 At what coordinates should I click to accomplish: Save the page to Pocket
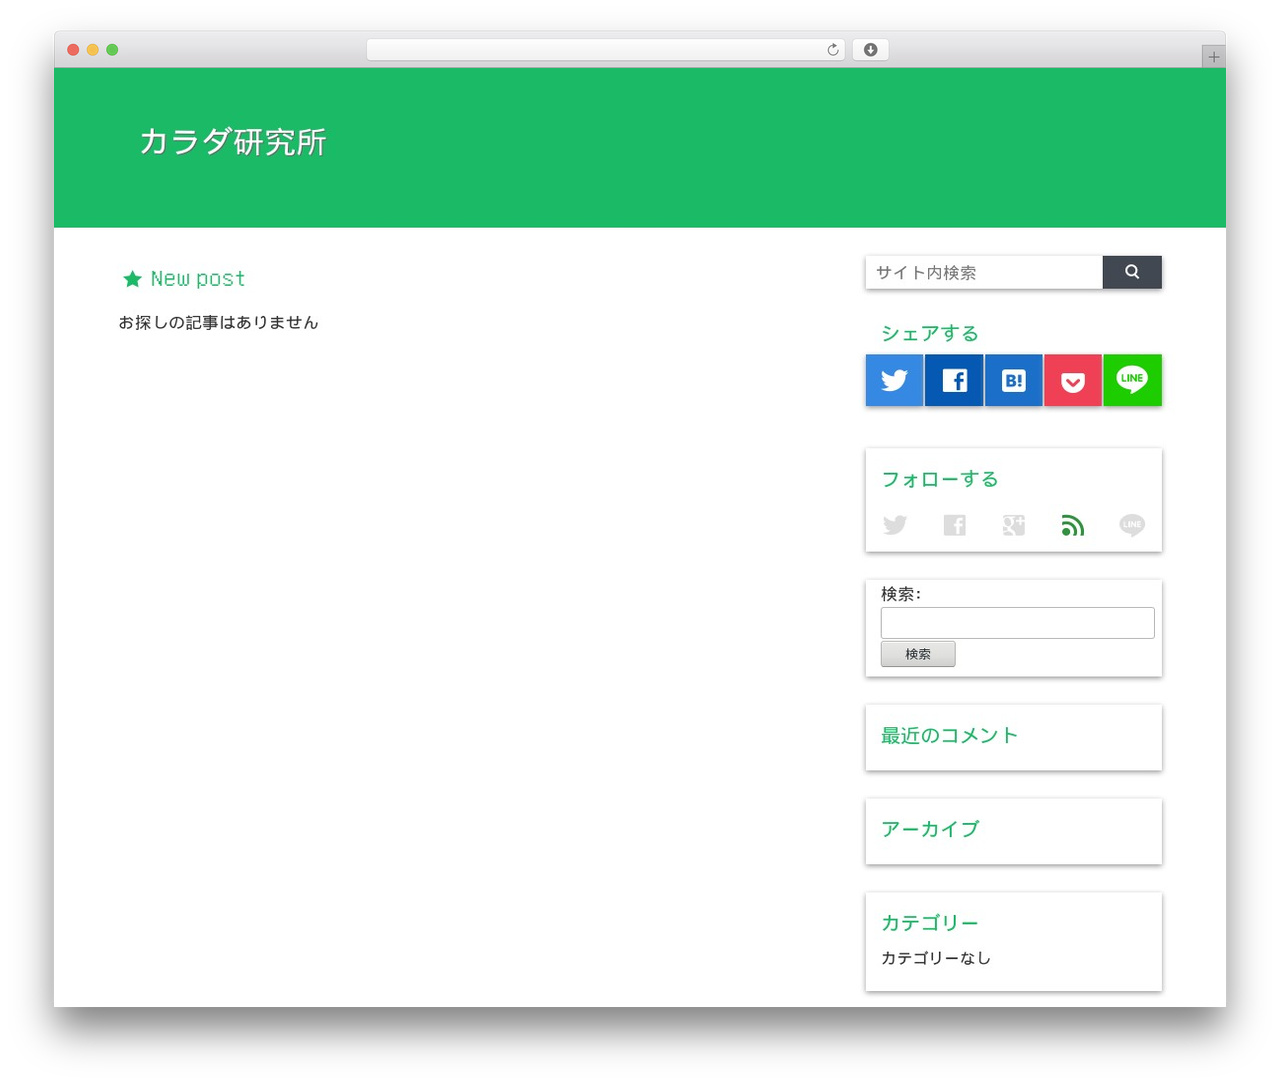coord(1073,380)
